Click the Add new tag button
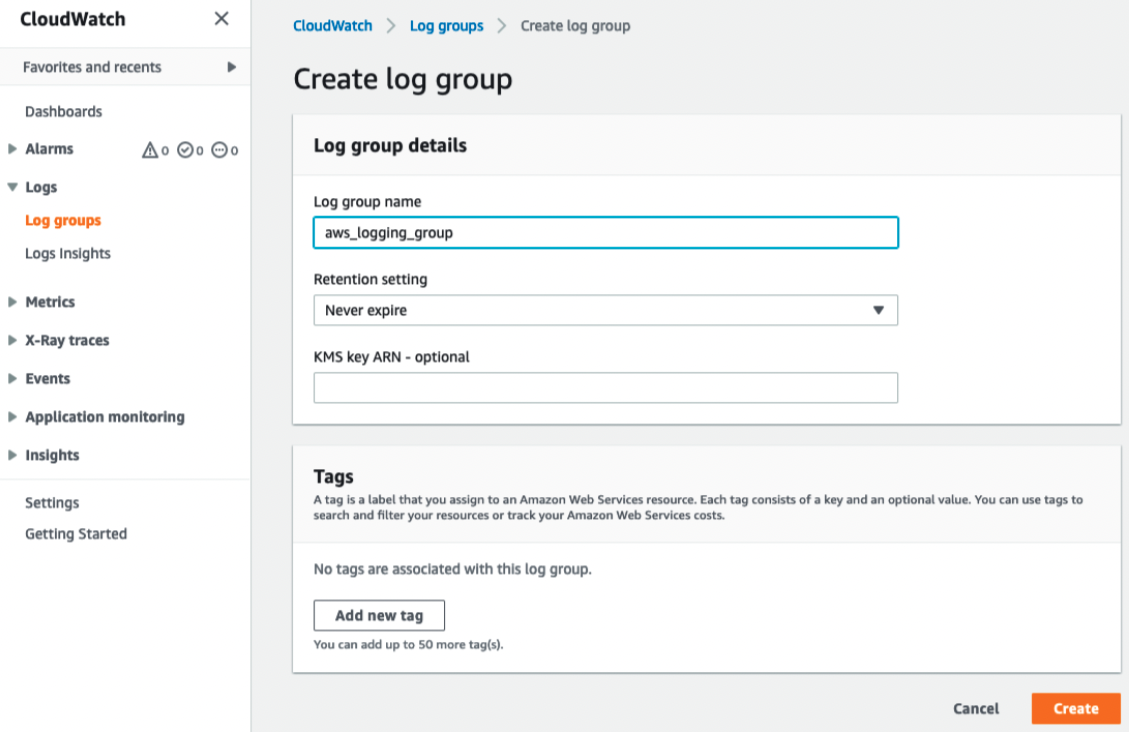This screenshot has height=732, width=1129. pyautogui.click(x=379, y=615)
